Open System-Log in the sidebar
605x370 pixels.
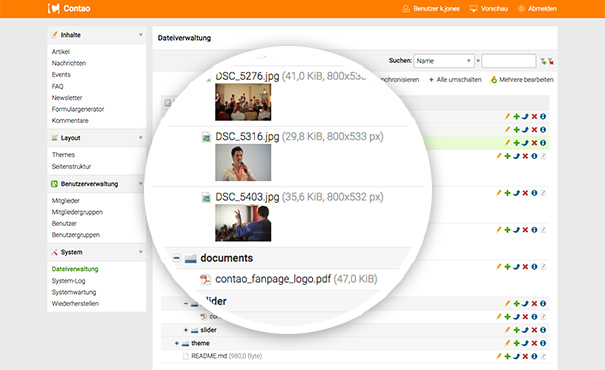pos(68,281)
